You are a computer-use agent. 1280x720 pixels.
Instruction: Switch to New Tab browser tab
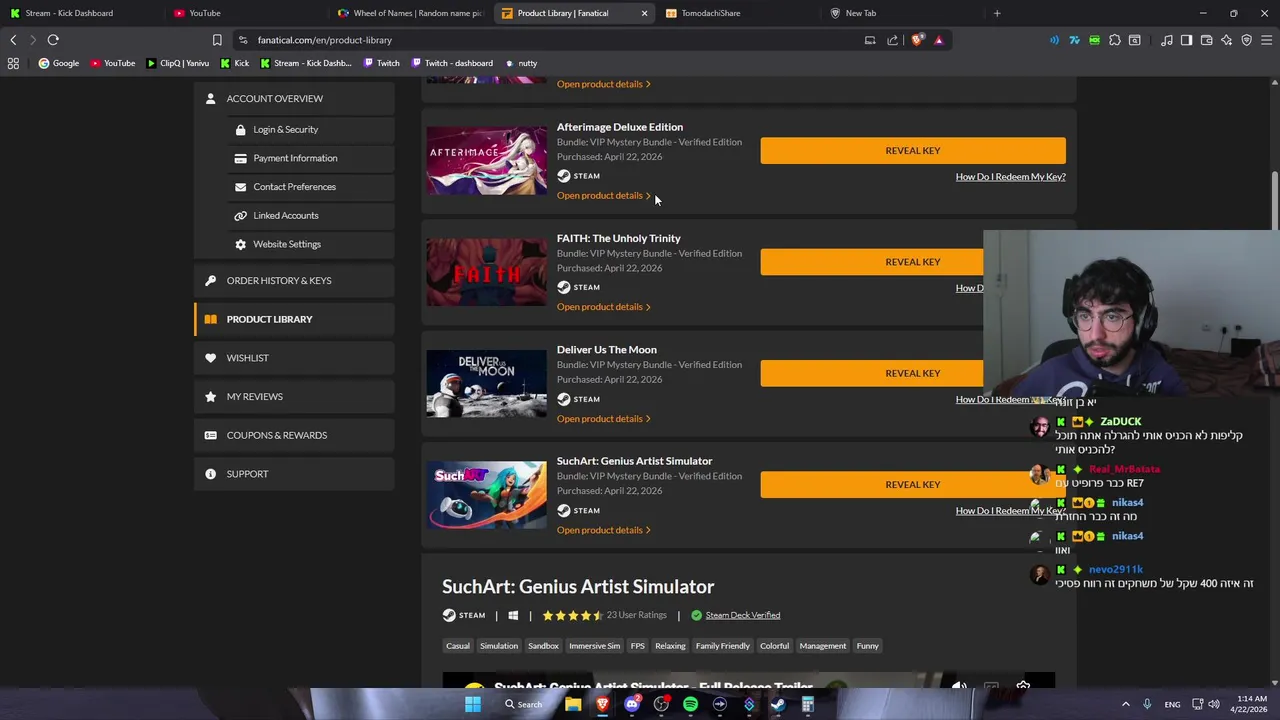pyautogui.click(x=900, y=13)
